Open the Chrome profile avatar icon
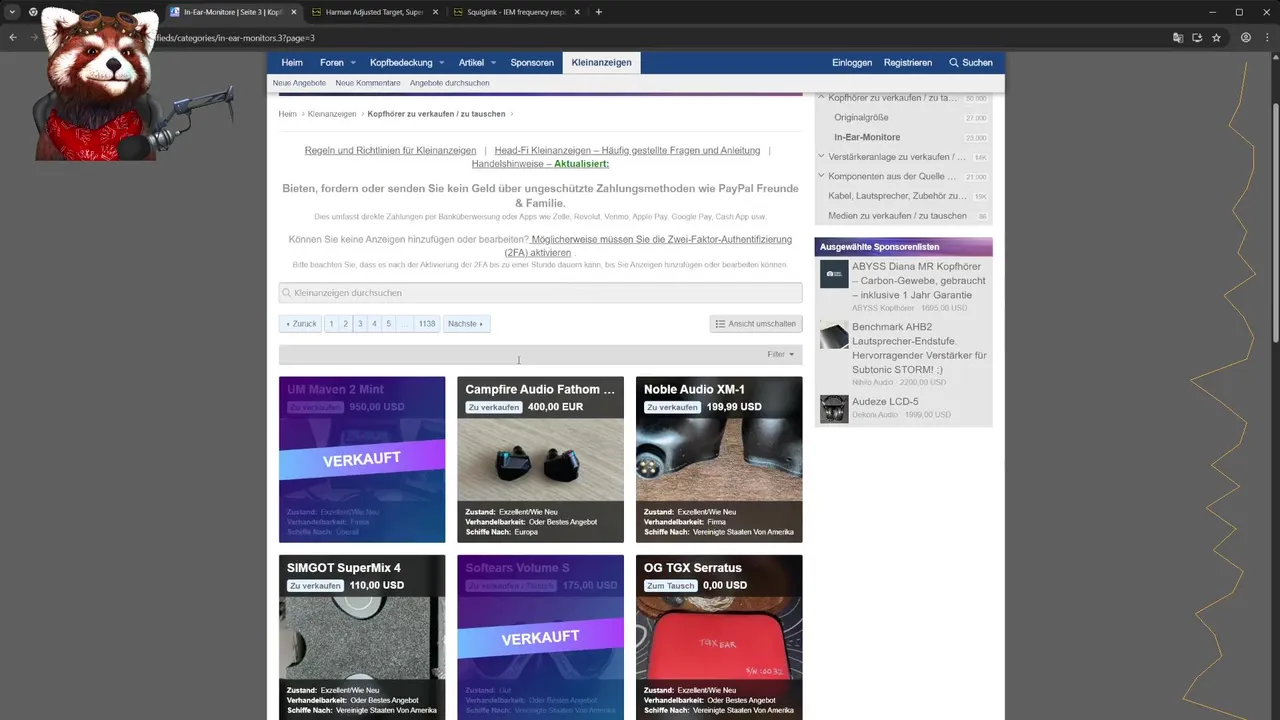Screen dimensions: 1280x720 point(1246,37)
